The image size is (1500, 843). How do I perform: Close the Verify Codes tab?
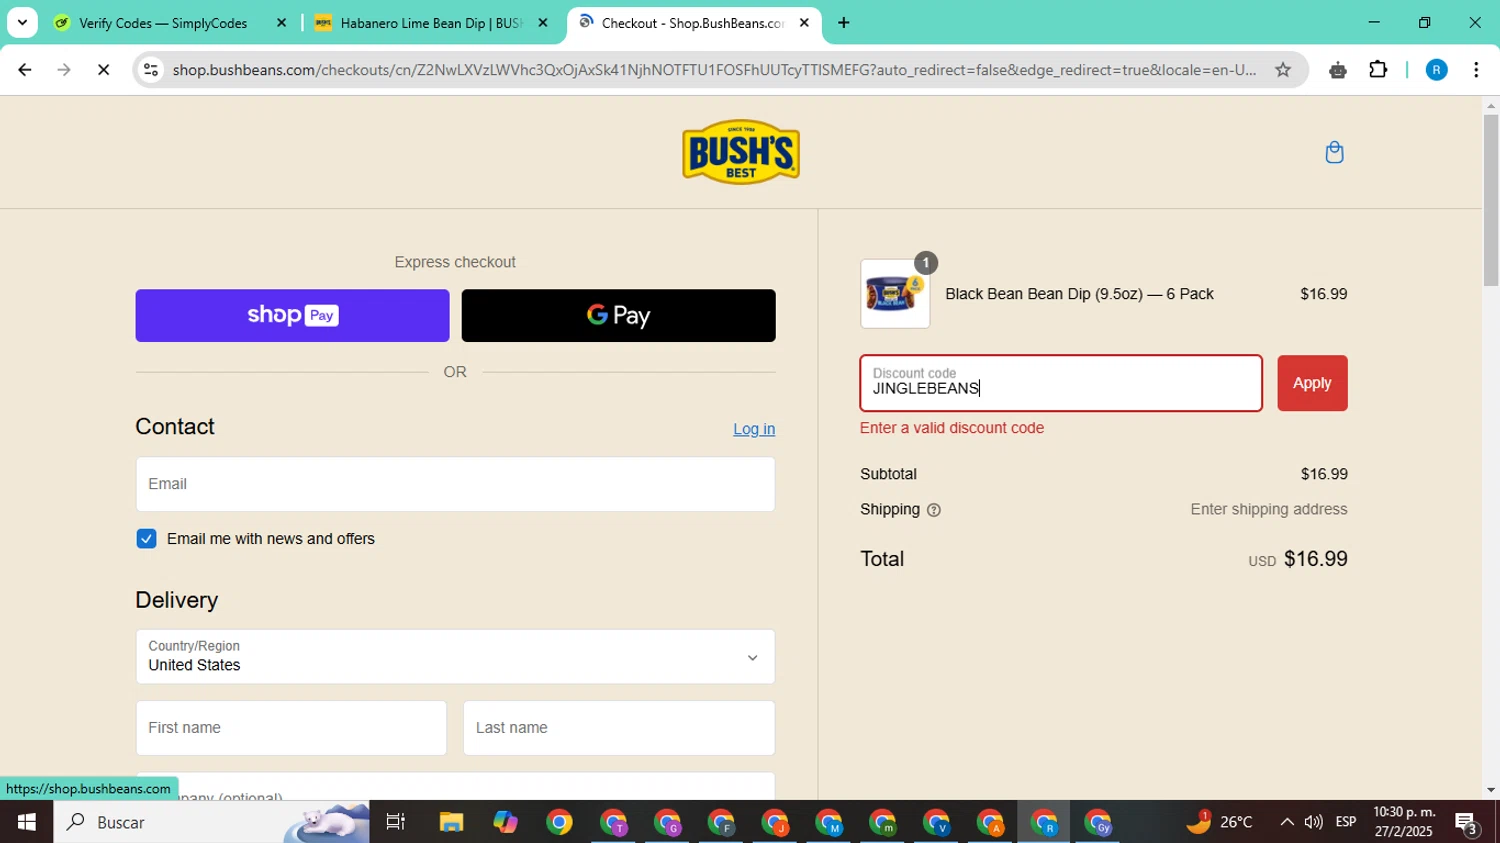tap(281, 23)
